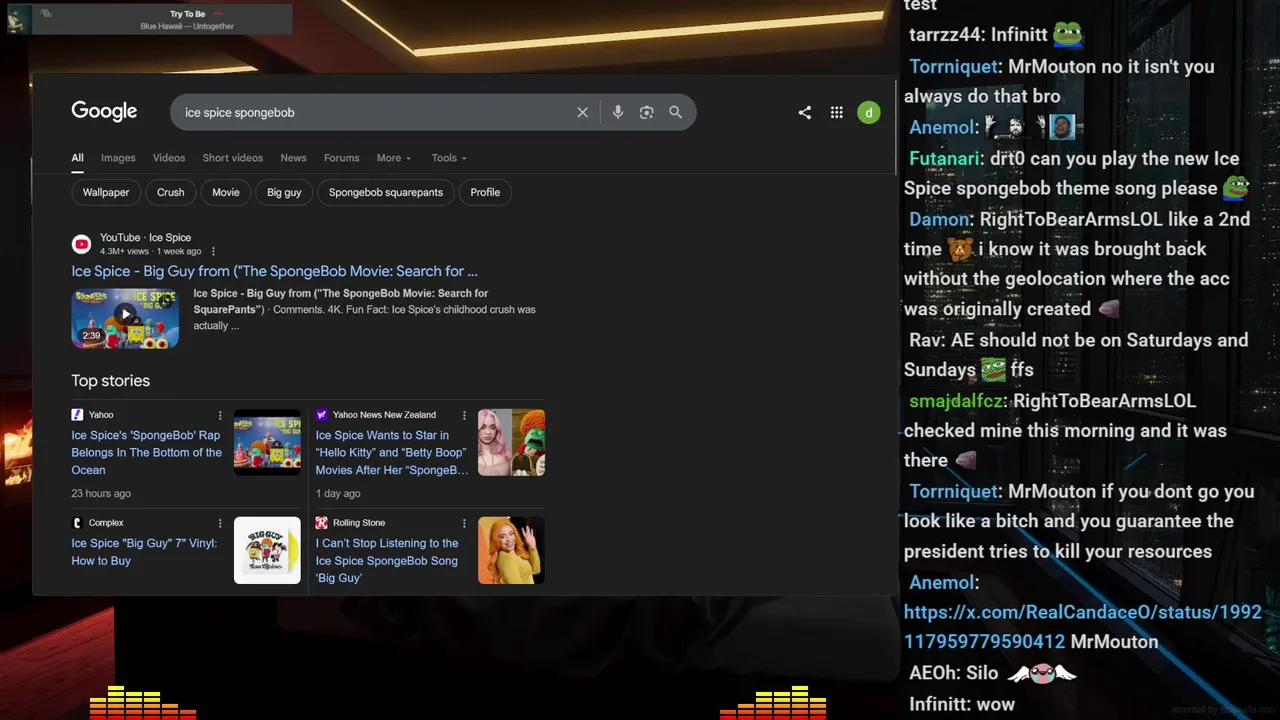The image size is (1280, 720).
Task: Open the x.com link posted by Anemol
Action: click(1082, 627)
